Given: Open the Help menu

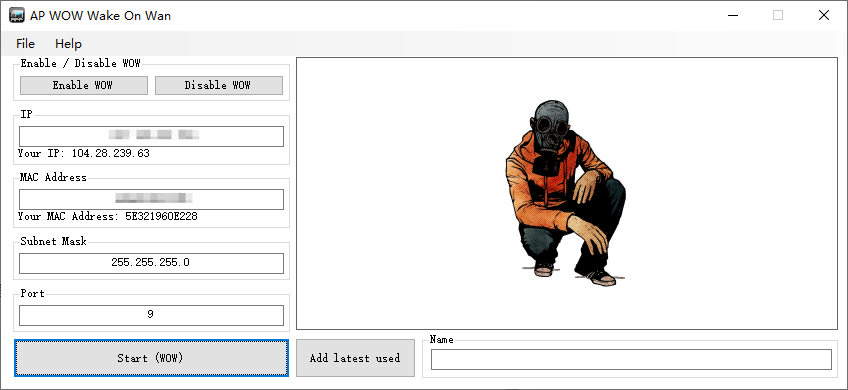Looking at the screenshot, I should (68, 44).
